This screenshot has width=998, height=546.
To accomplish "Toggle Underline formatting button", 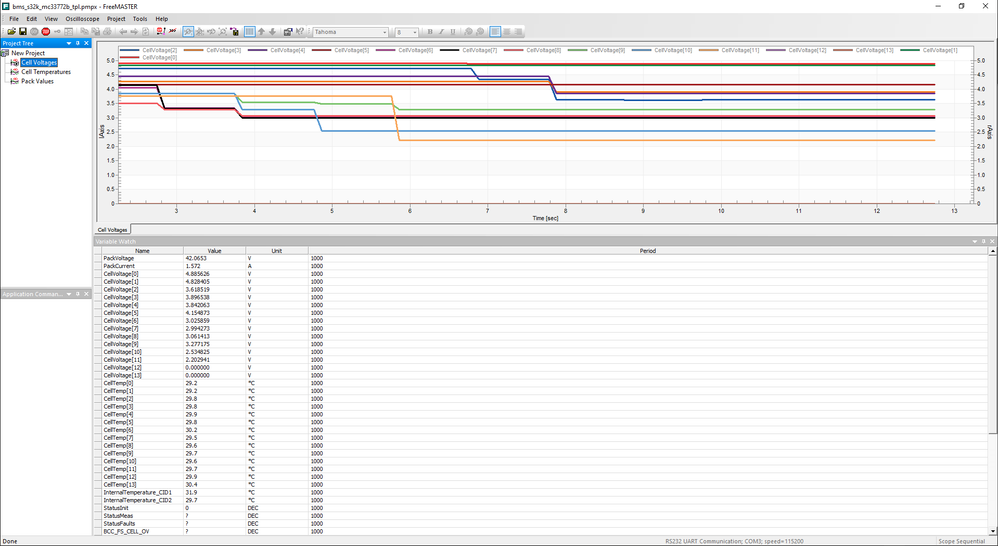I will pos(453,31).
